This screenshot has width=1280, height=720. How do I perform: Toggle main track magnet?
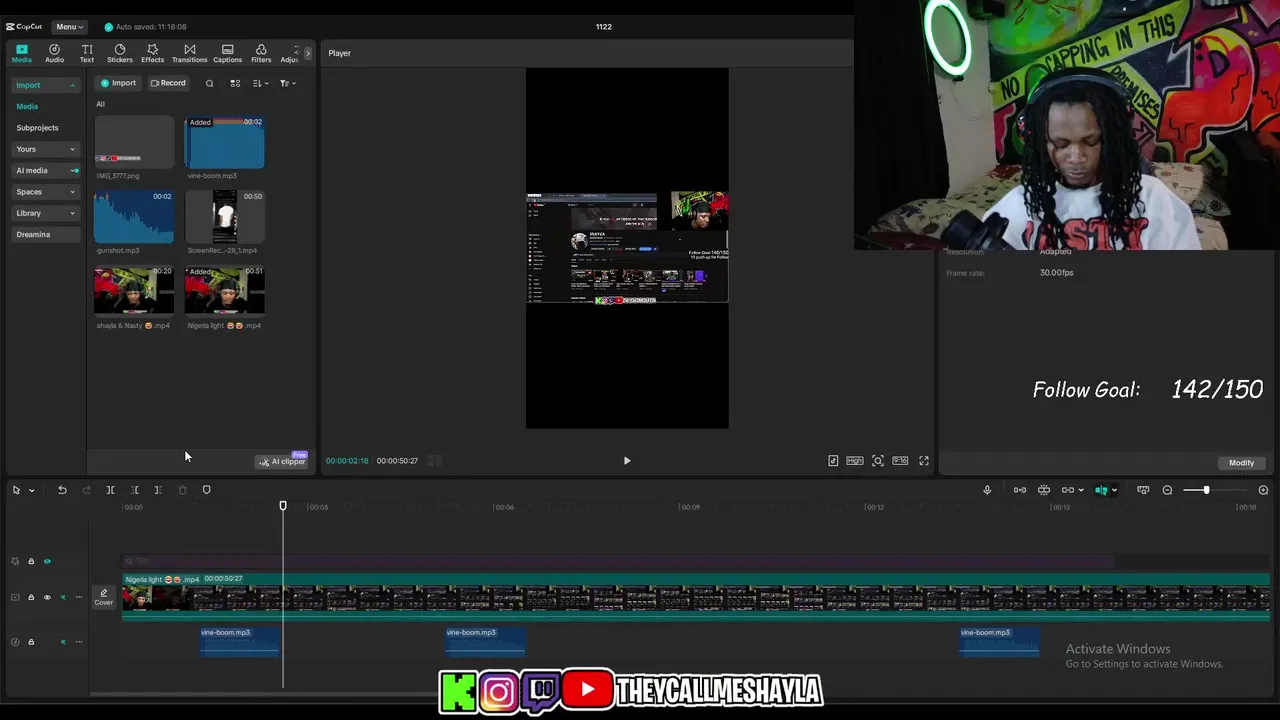(x=1020, y=490)
